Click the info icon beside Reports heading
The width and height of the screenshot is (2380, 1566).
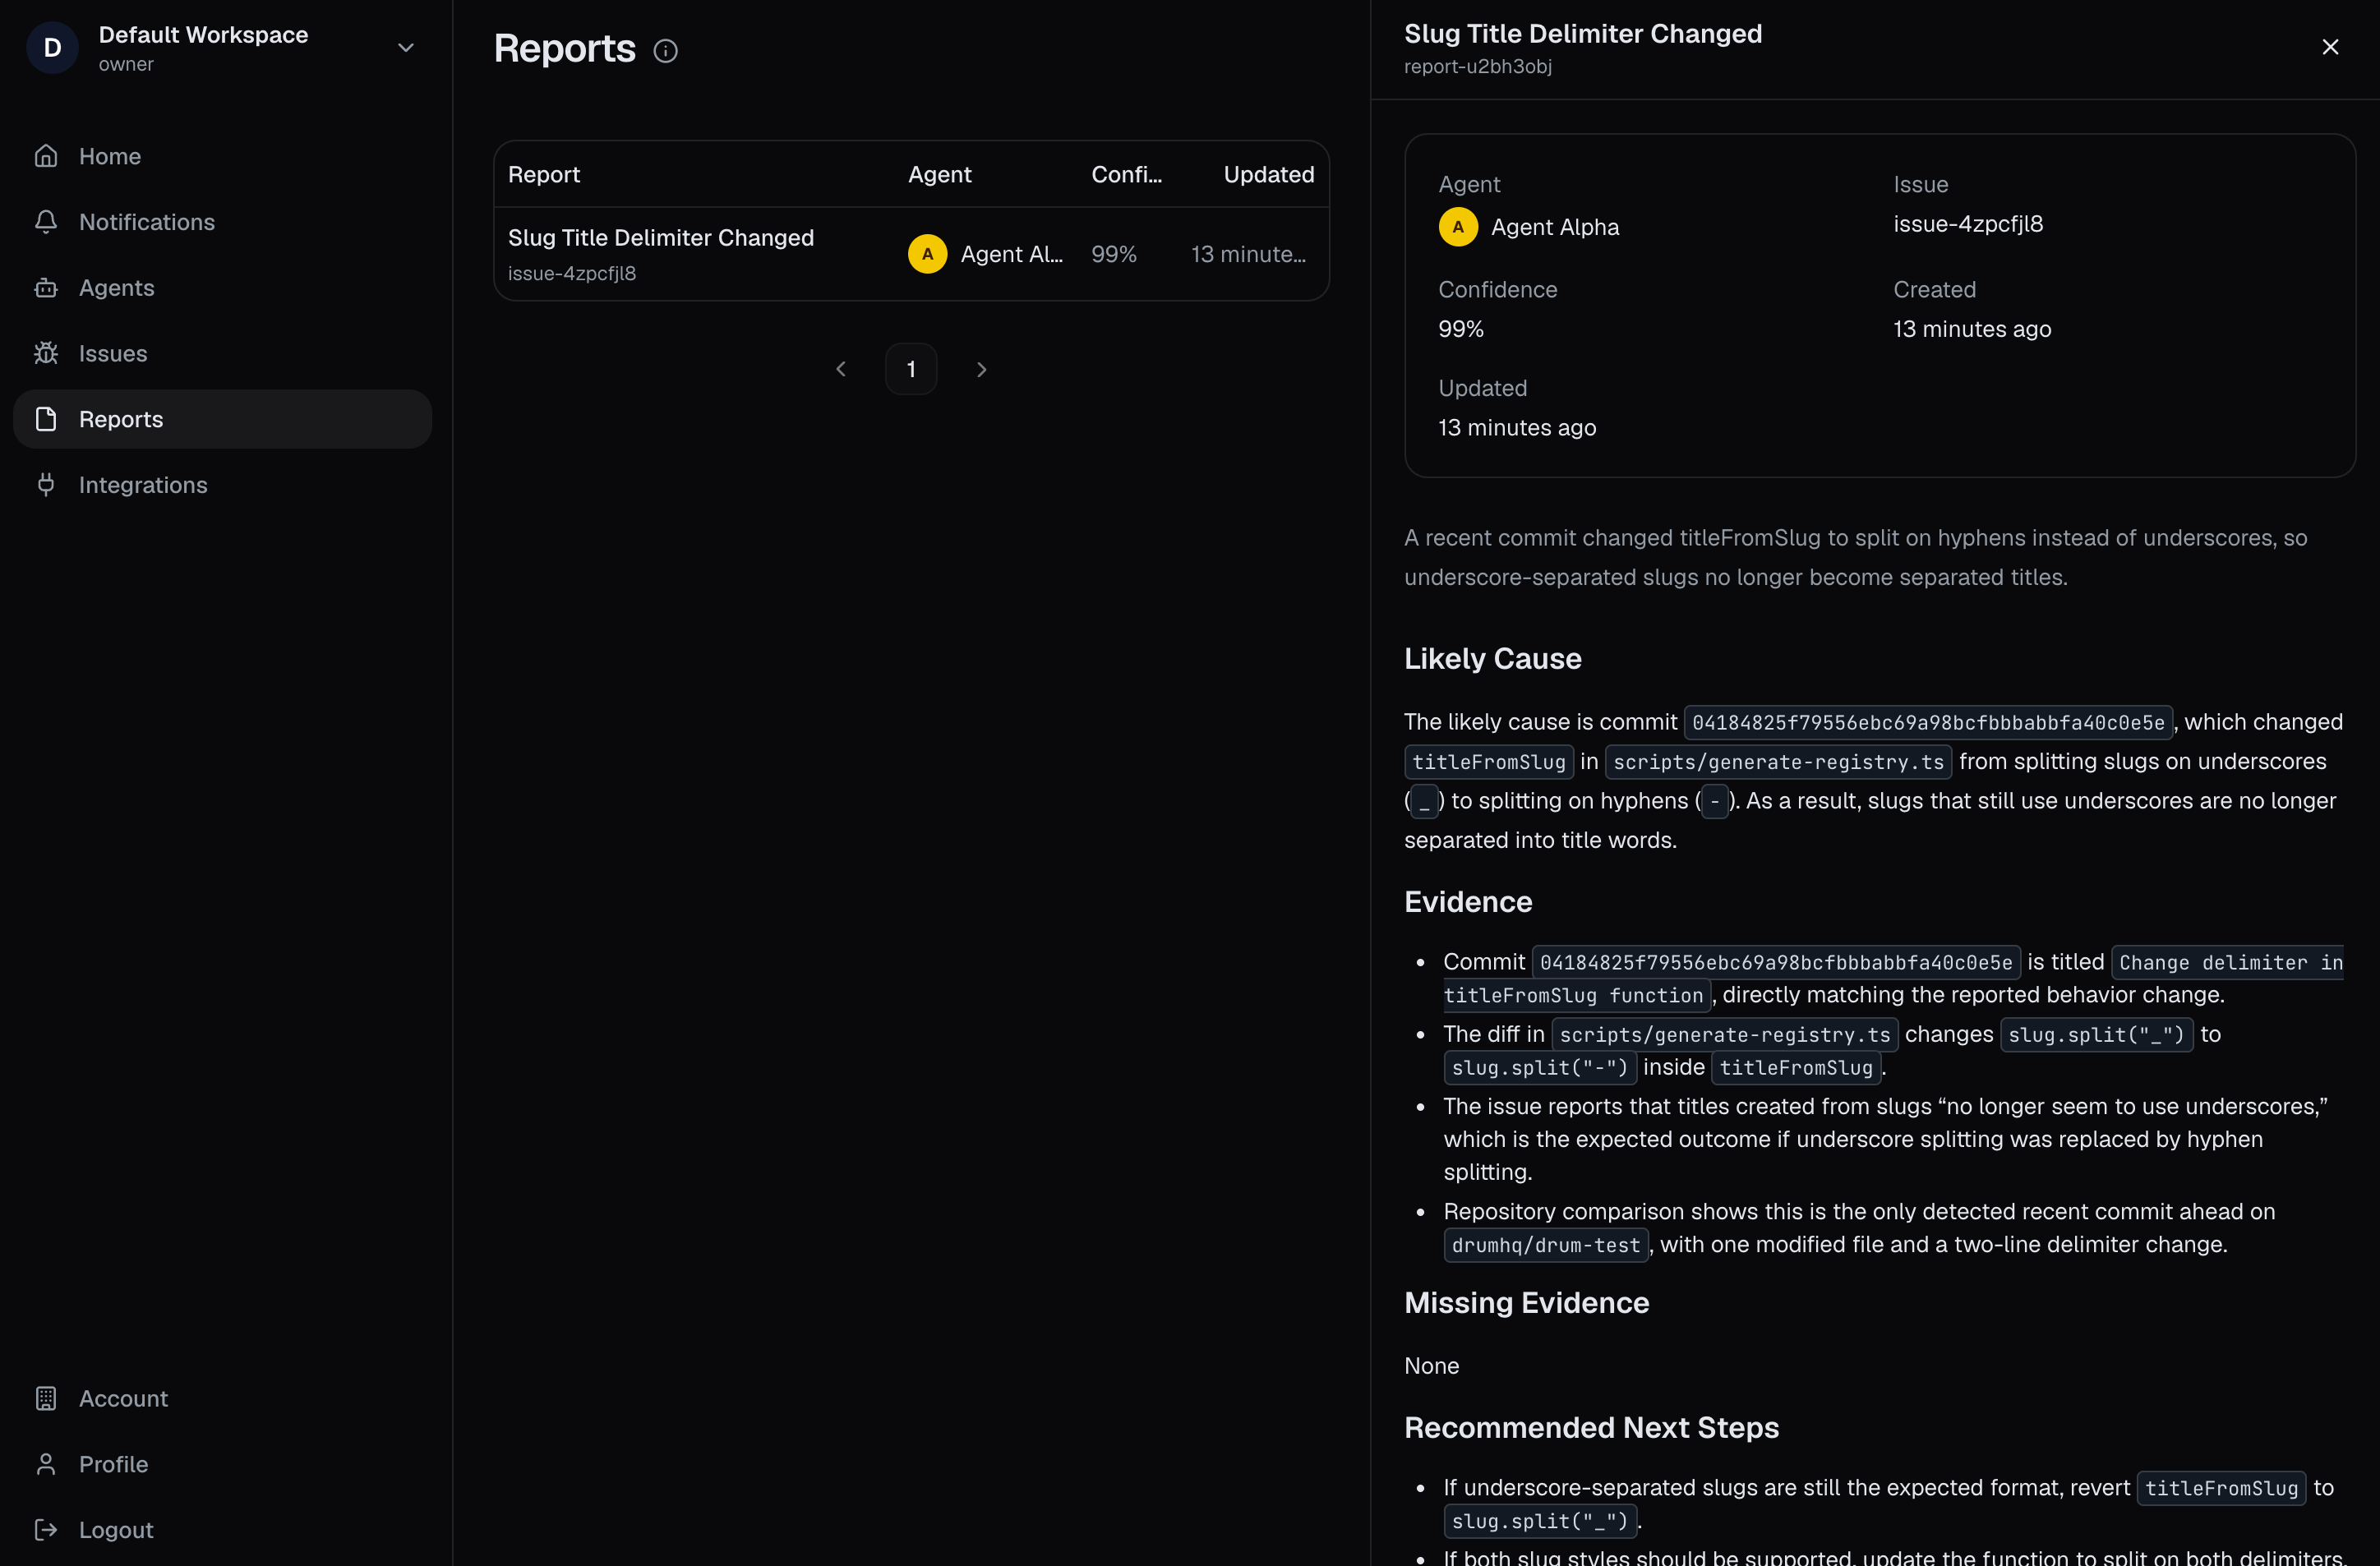coord(665,51)
